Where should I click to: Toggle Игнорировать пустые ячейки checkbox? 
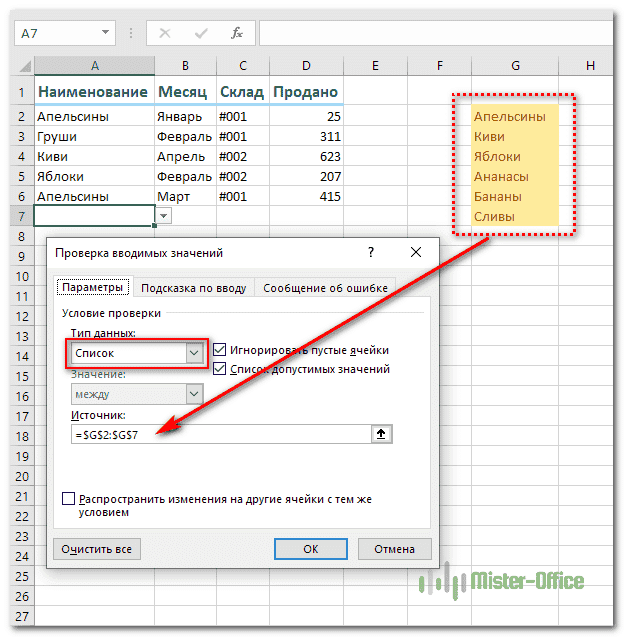(x=220, y=350)
